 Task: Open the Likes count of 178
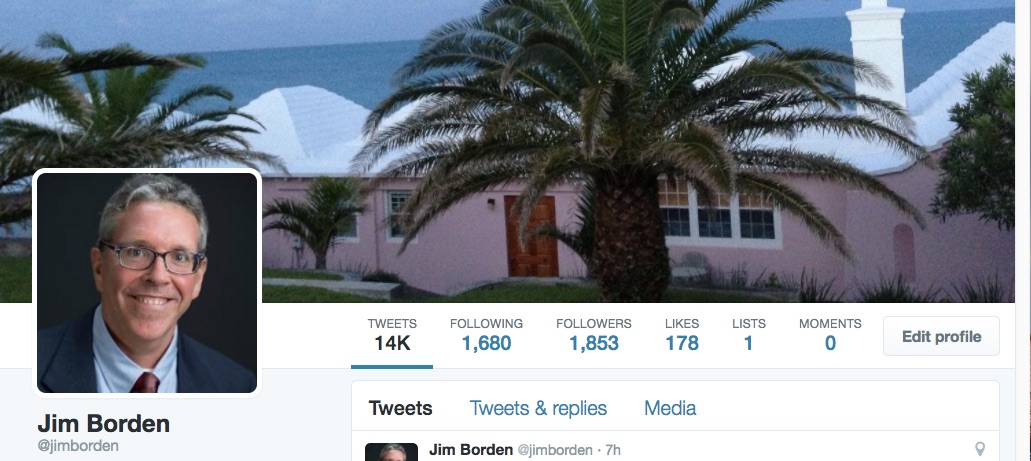click(682, 335)
